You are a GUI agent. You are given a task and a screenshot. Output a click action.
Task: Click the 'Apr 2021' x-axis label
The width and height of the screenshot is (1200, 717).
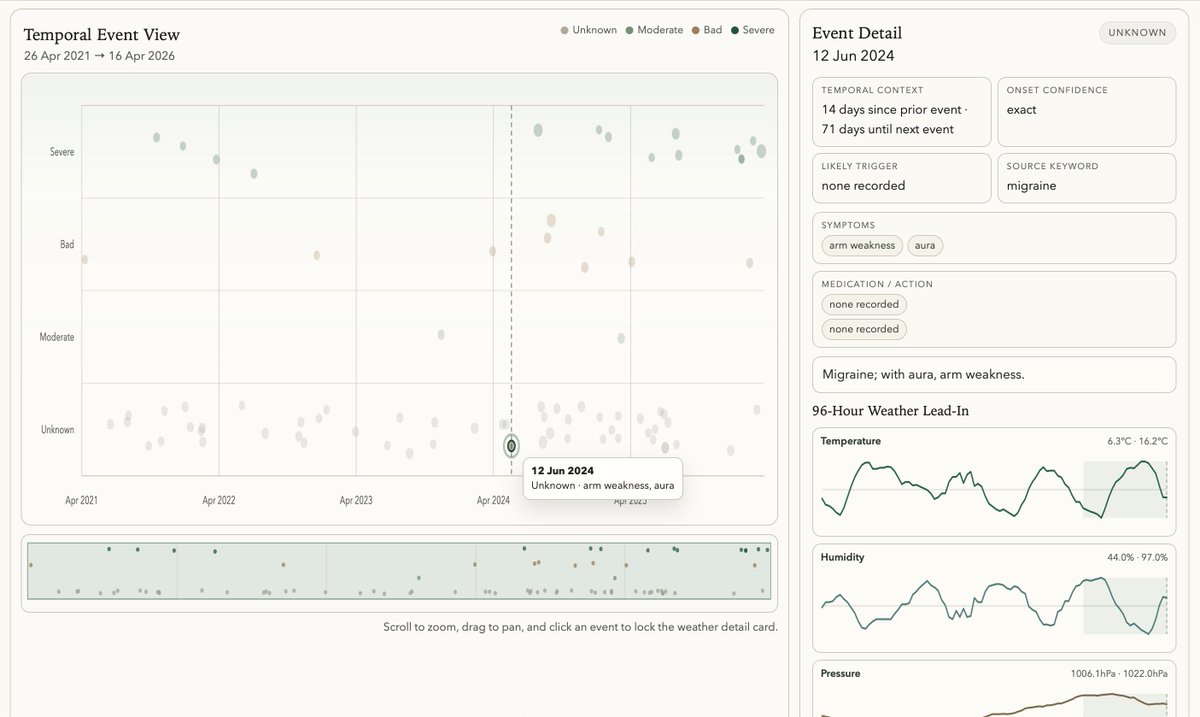pos(82,500)
